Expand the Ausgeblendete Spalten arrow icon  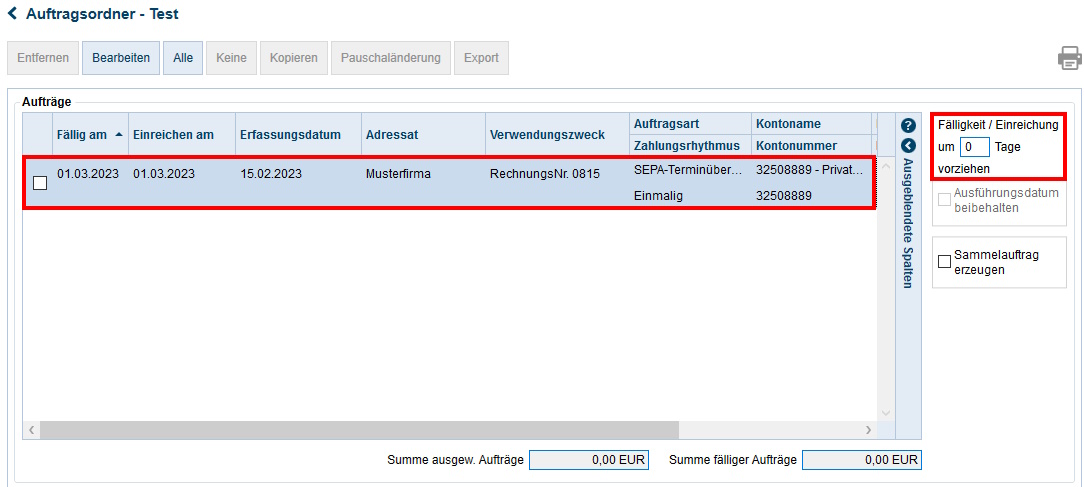coord(908,145)
